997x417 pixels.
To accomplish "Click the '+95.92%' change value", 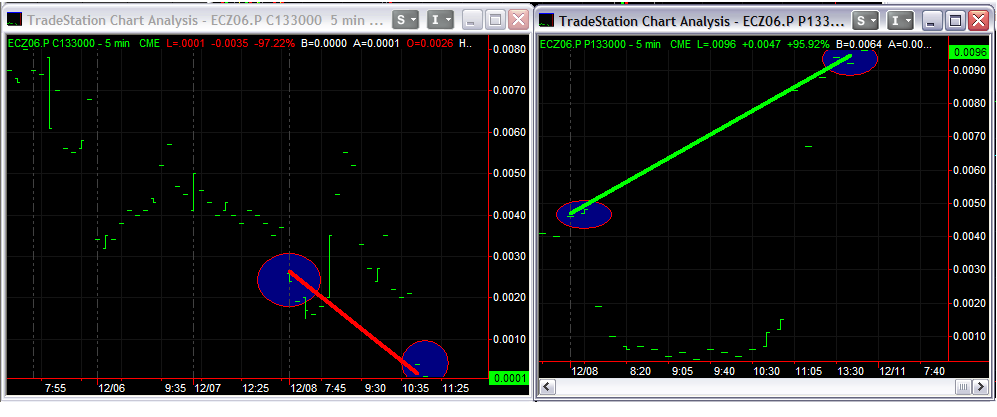I will click(x=808, y=44).
